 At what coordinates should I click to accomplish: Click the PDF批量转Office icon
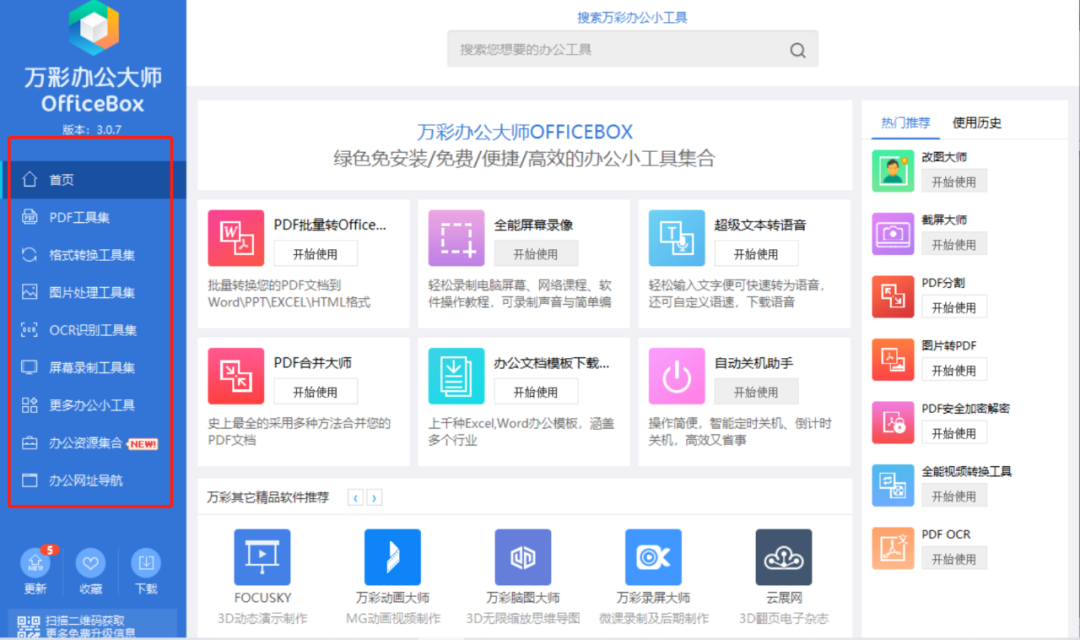236,238
